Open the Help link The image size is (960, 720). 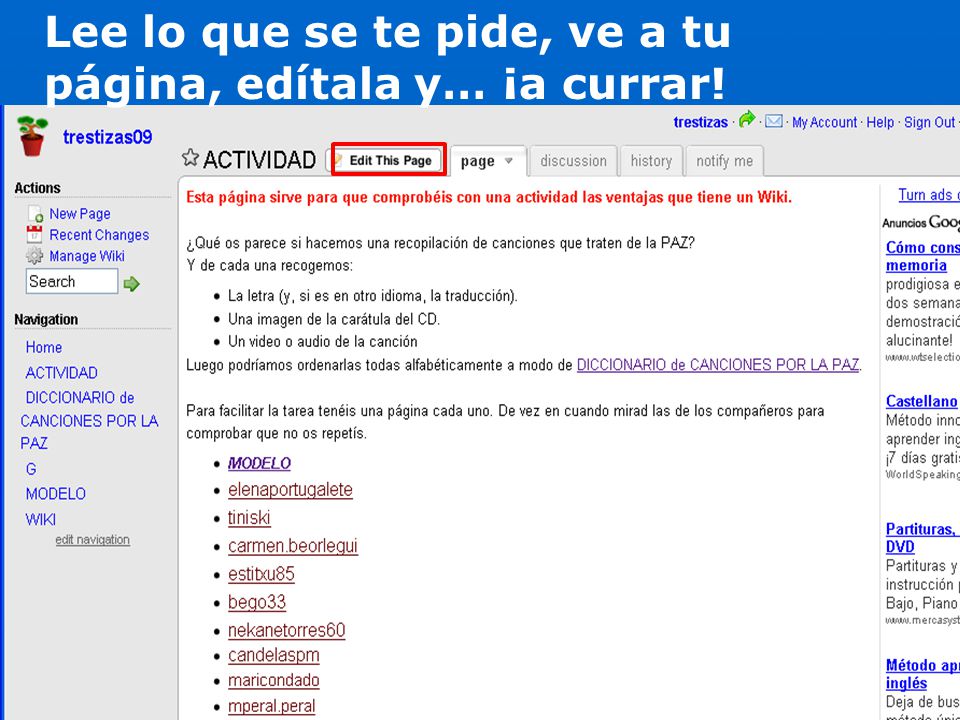(x=880, y=122)
